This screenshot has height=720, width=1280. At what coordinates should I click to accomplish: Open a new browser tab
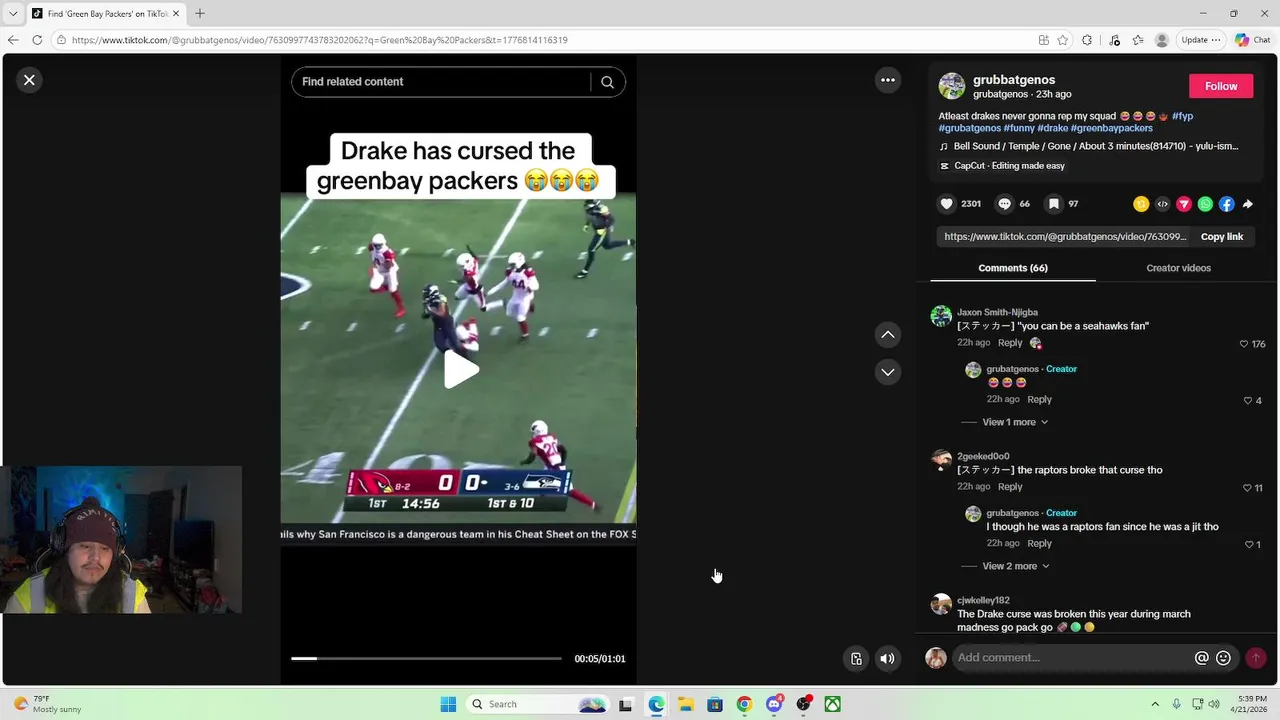pos(200,13)
